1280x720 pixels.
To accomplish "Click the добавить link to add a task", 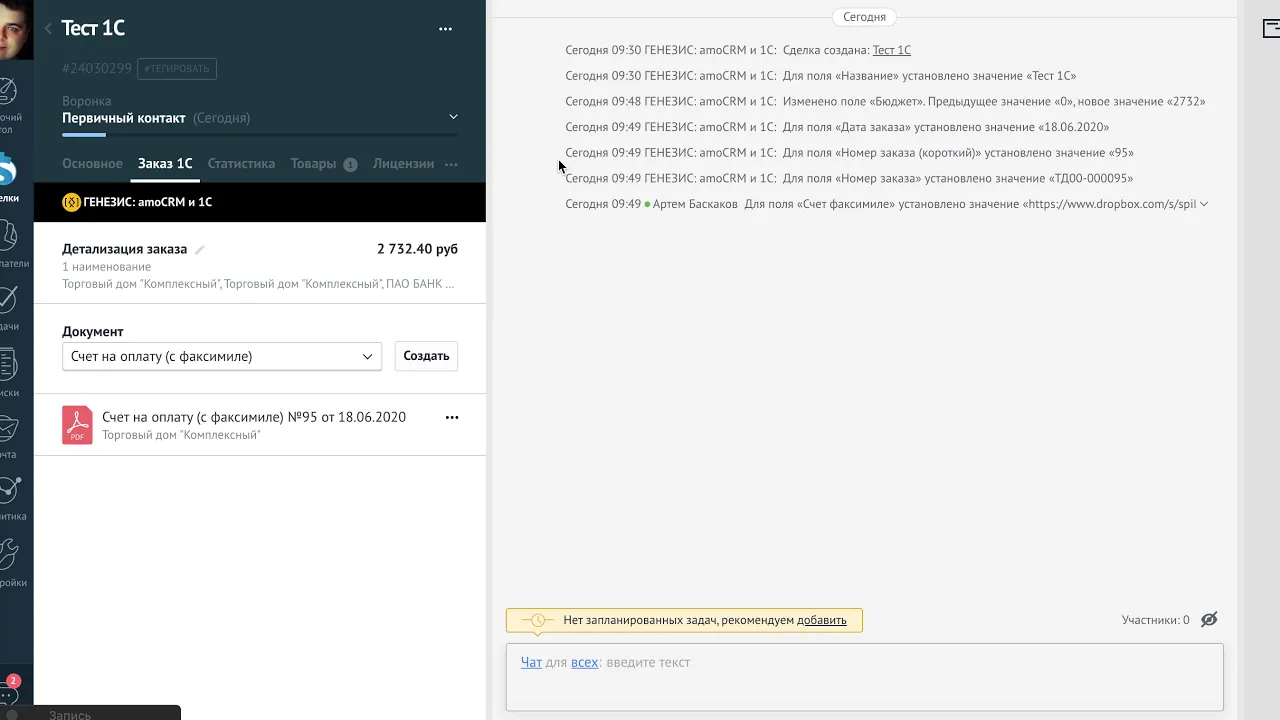I will pos(822,620).
